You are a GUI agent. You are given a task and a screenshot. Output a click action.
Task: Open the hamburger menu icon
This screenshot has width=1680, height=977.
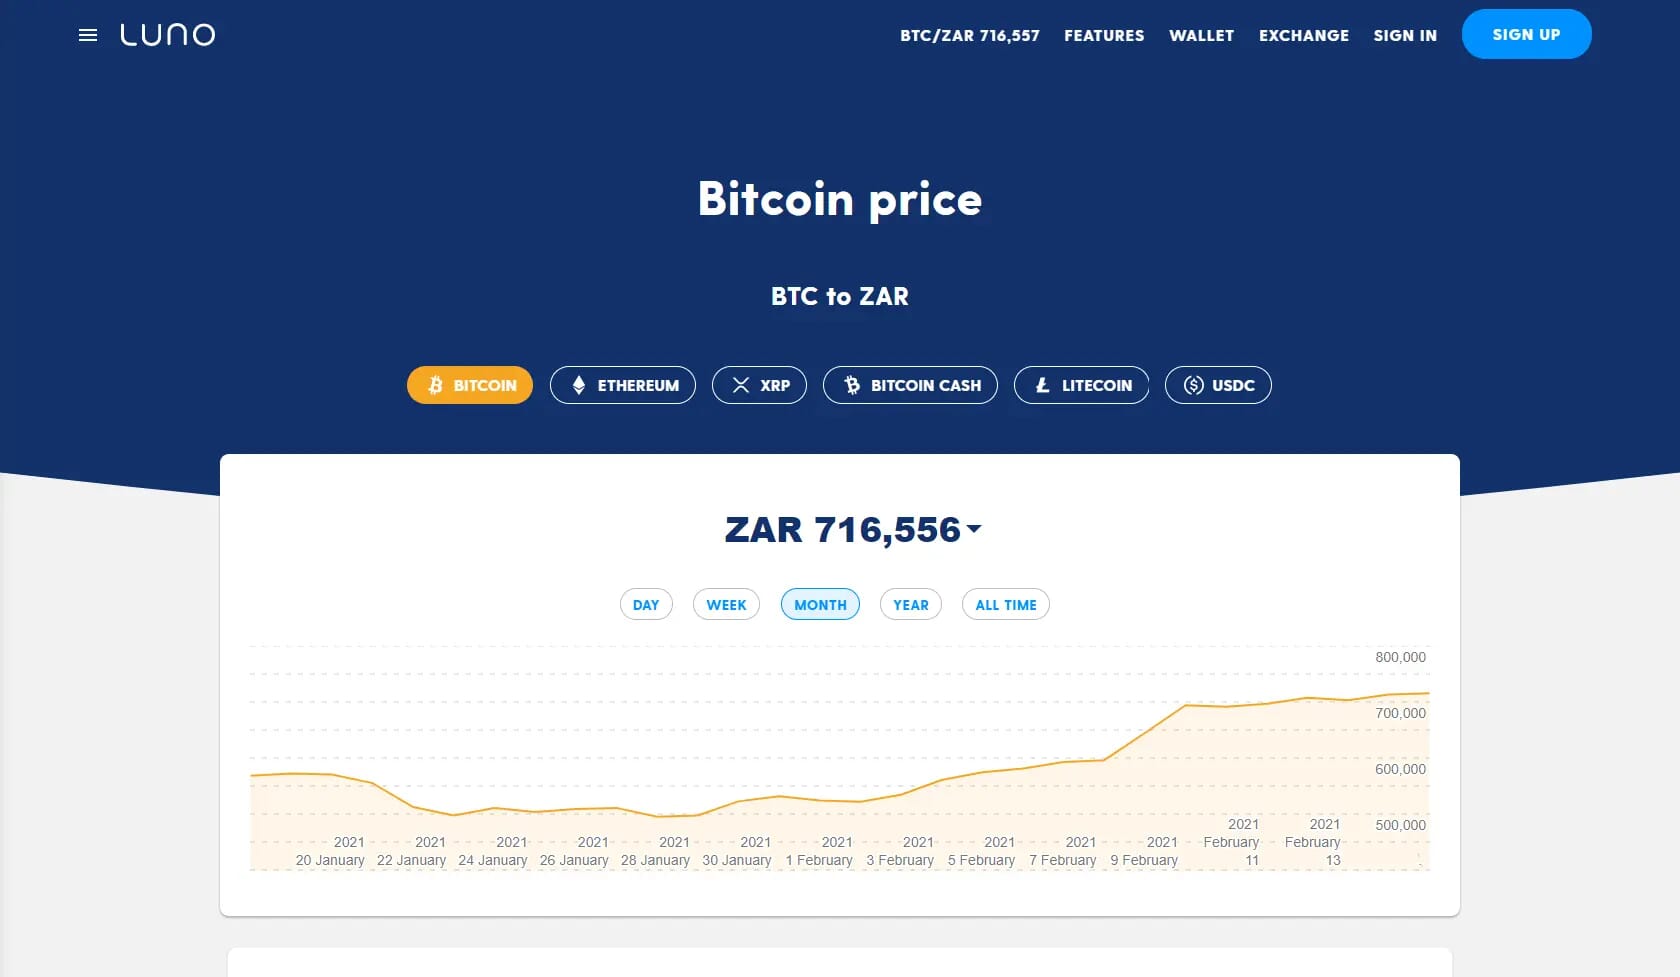point(88,35)
